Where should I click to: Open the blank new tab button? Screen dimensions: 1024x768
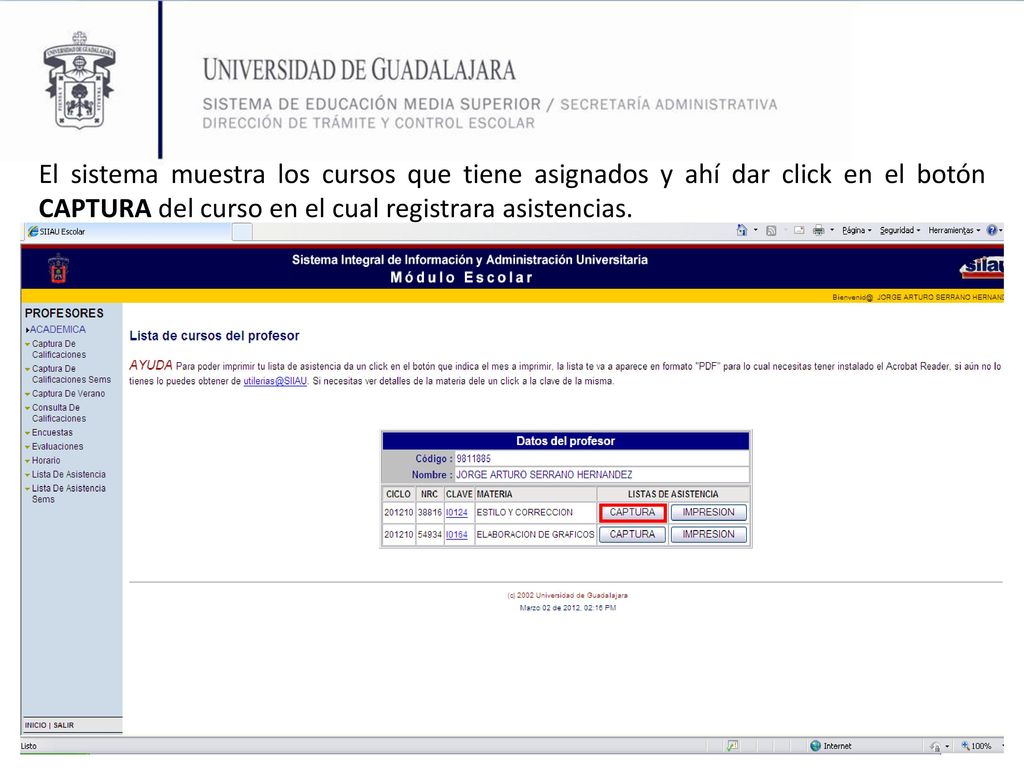(242, 232)
